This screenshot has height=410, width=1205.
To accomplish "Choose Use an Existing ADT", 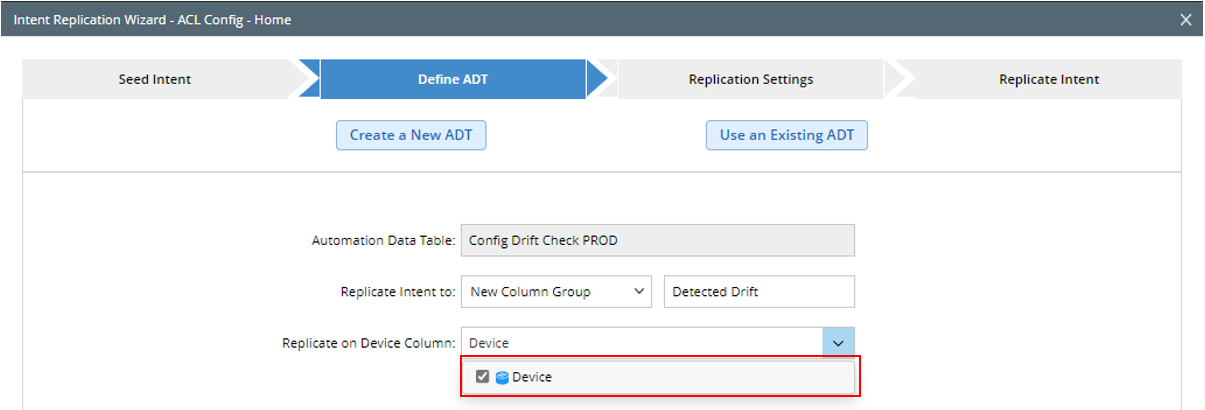I will coord(786,135).
